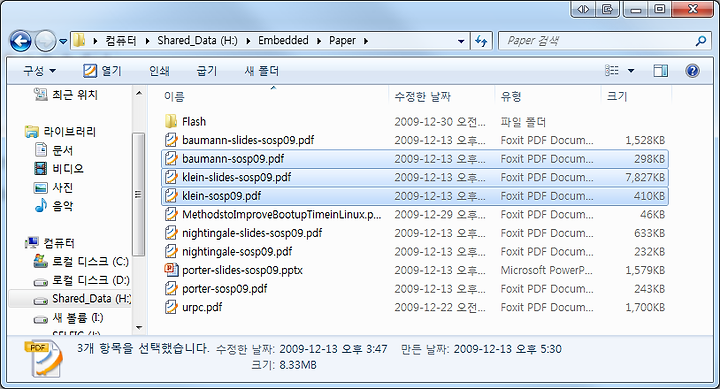
Task: Focus the Paper 검색 search box
Action: pyautogui.click(x=597, y=41)
